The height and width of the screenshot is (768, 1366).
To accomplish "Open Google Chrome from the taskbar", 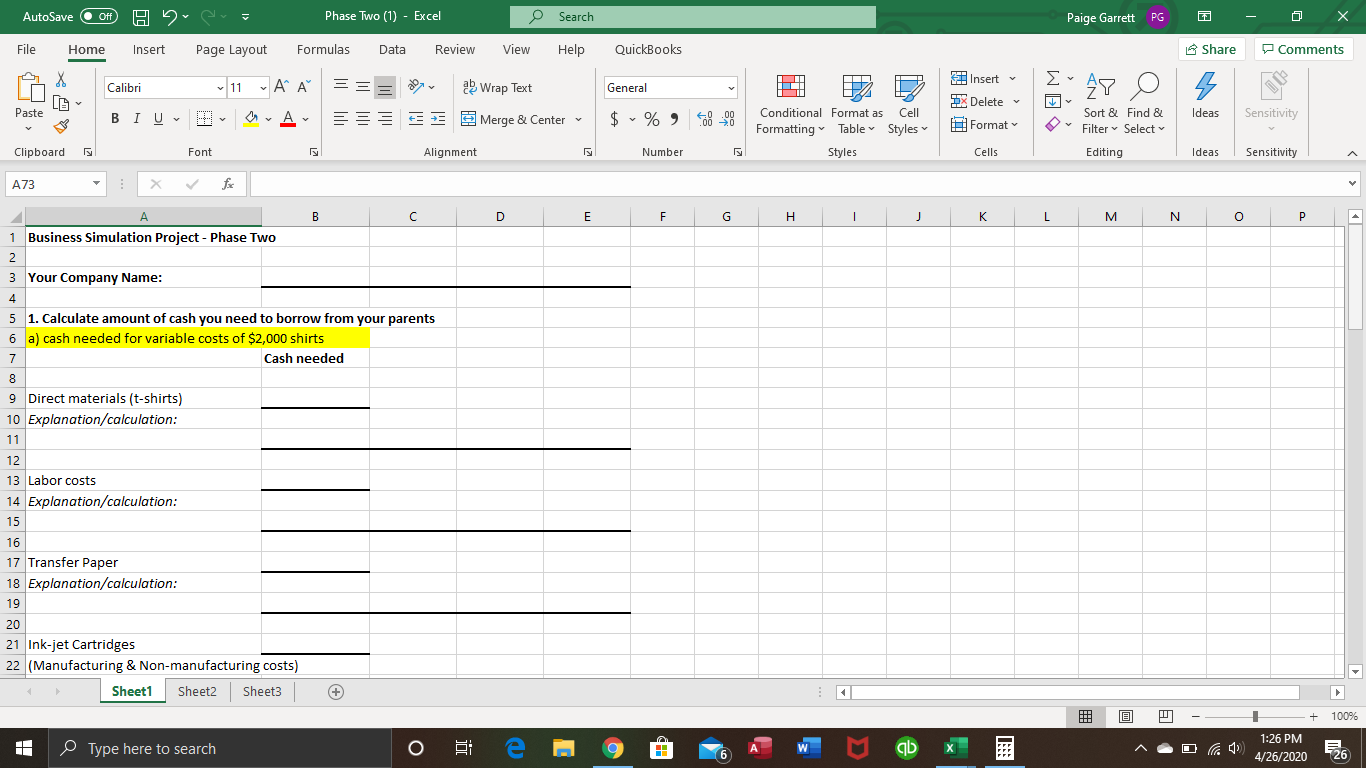I will (x=611, y=748).
